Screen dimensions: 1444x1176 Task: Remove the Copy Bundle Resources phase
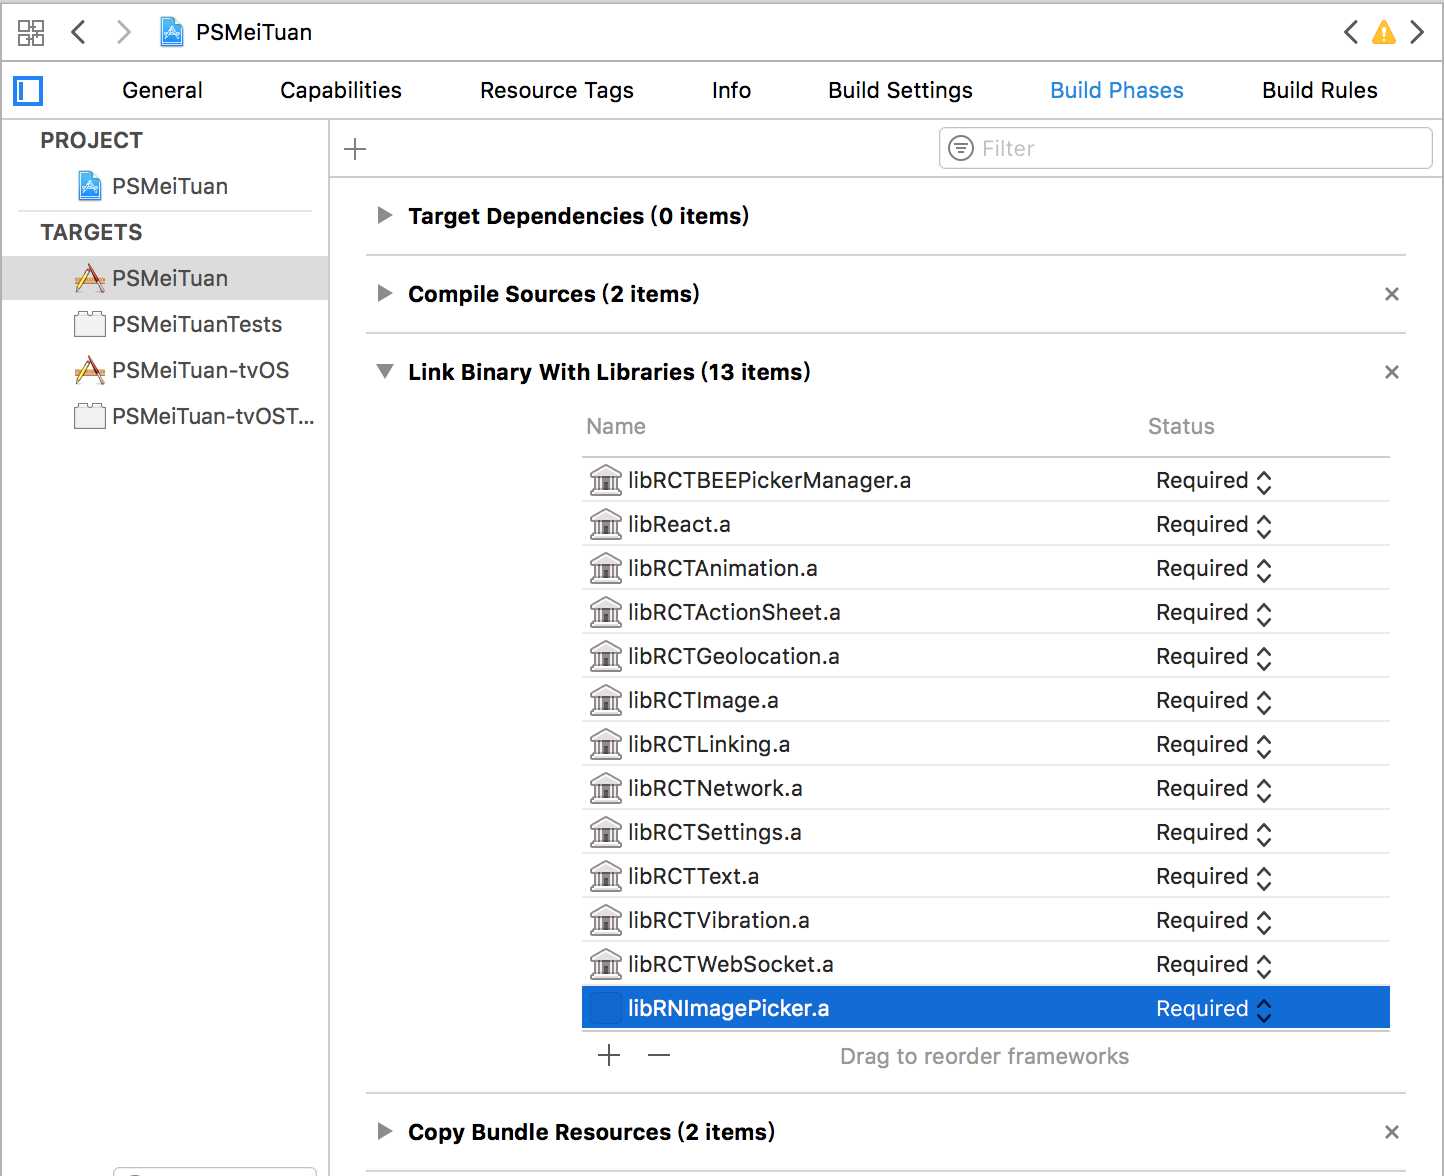(x=1391, y=1132)
